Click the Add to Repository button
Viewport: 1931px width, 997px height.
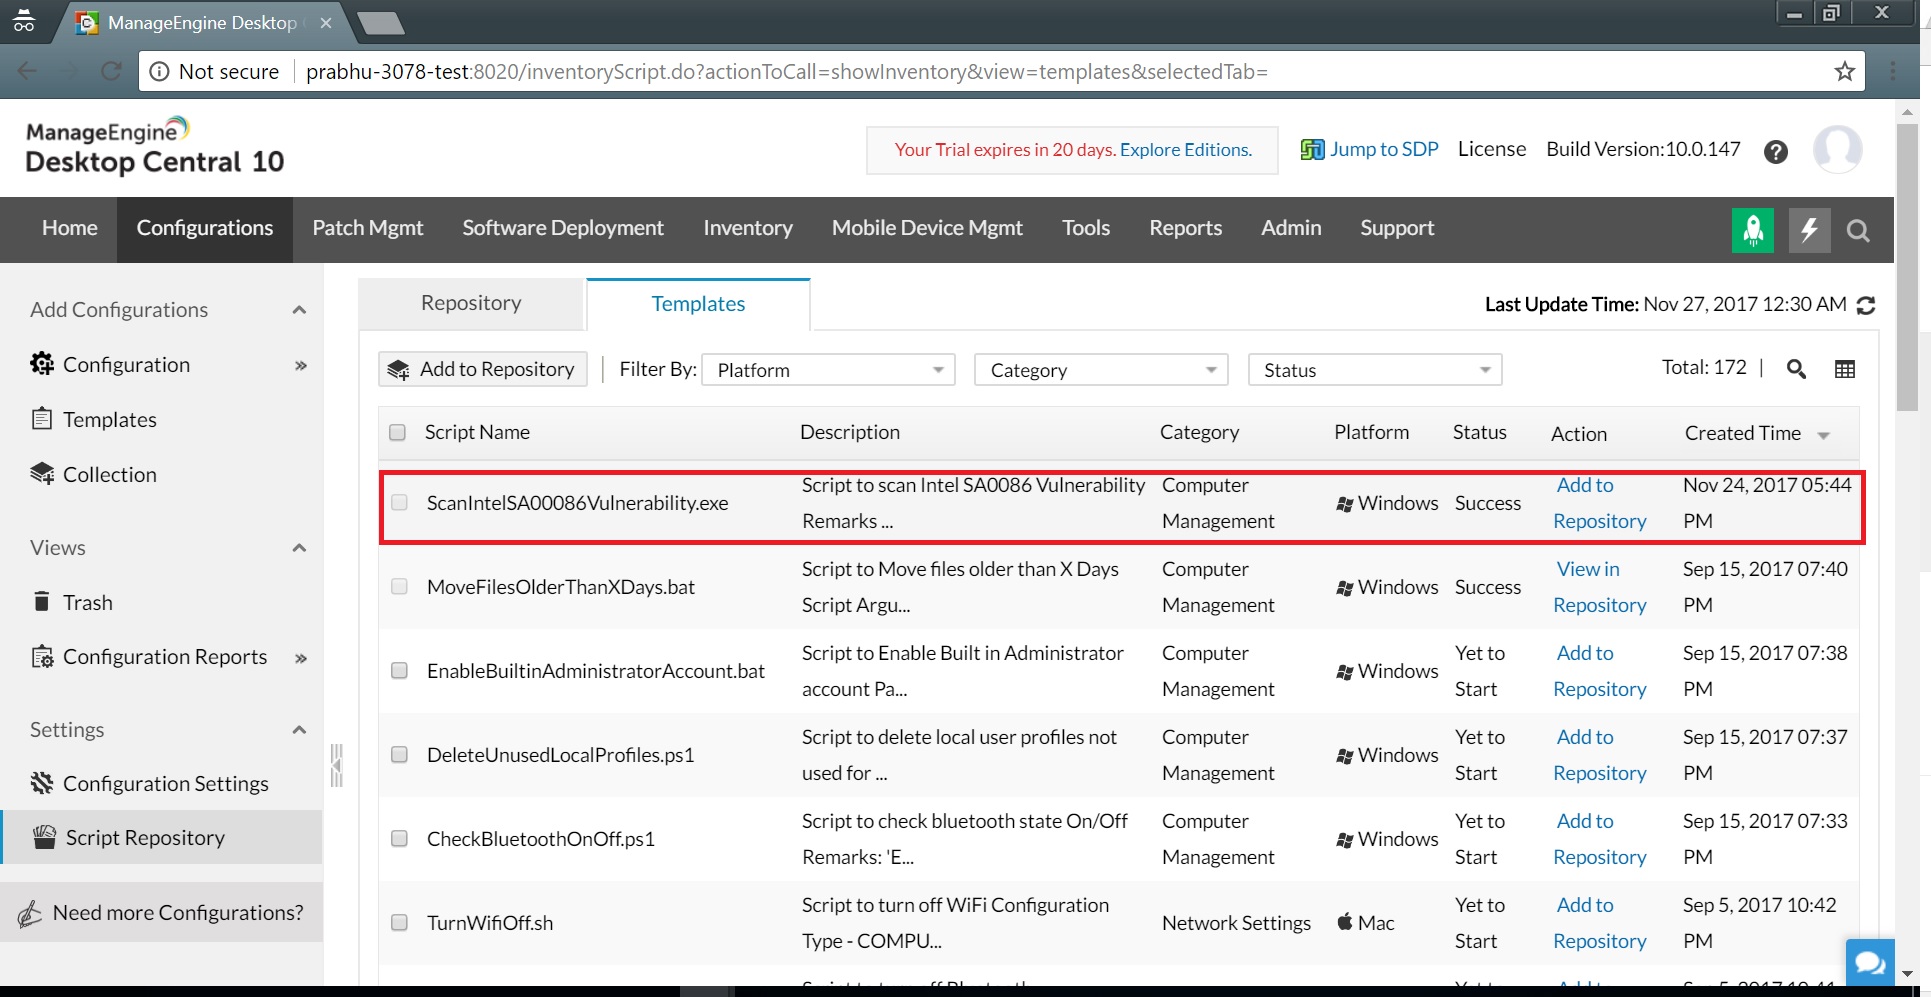pos(483,369)
